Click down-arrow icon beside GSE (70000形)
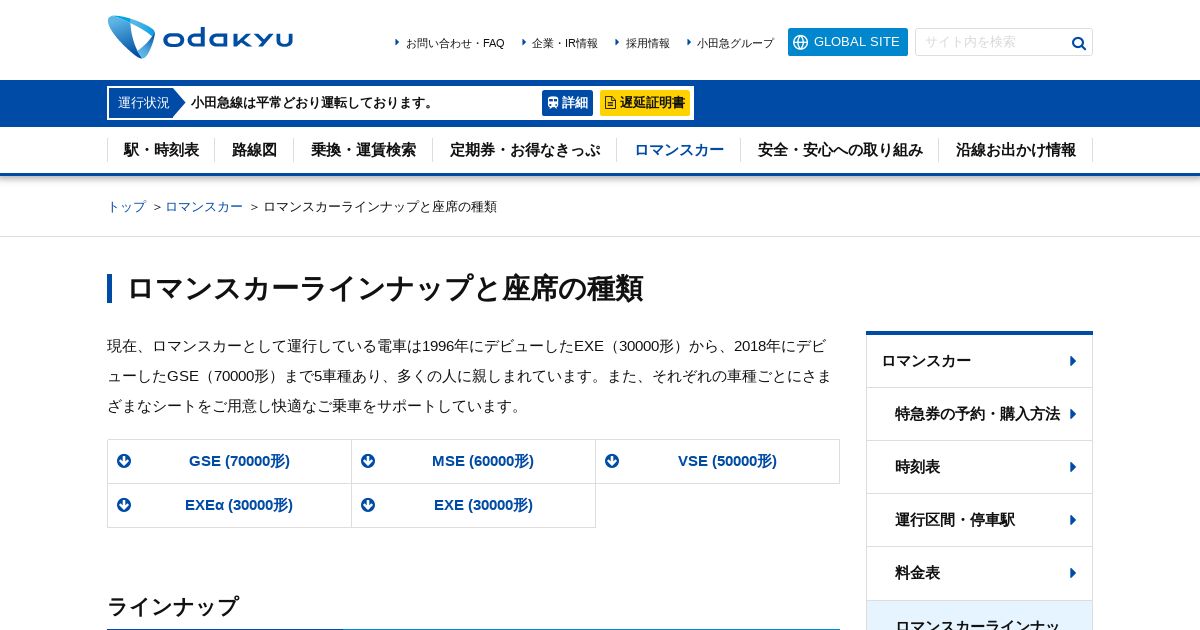This screenshot has width=1200, height=630. 124,461
